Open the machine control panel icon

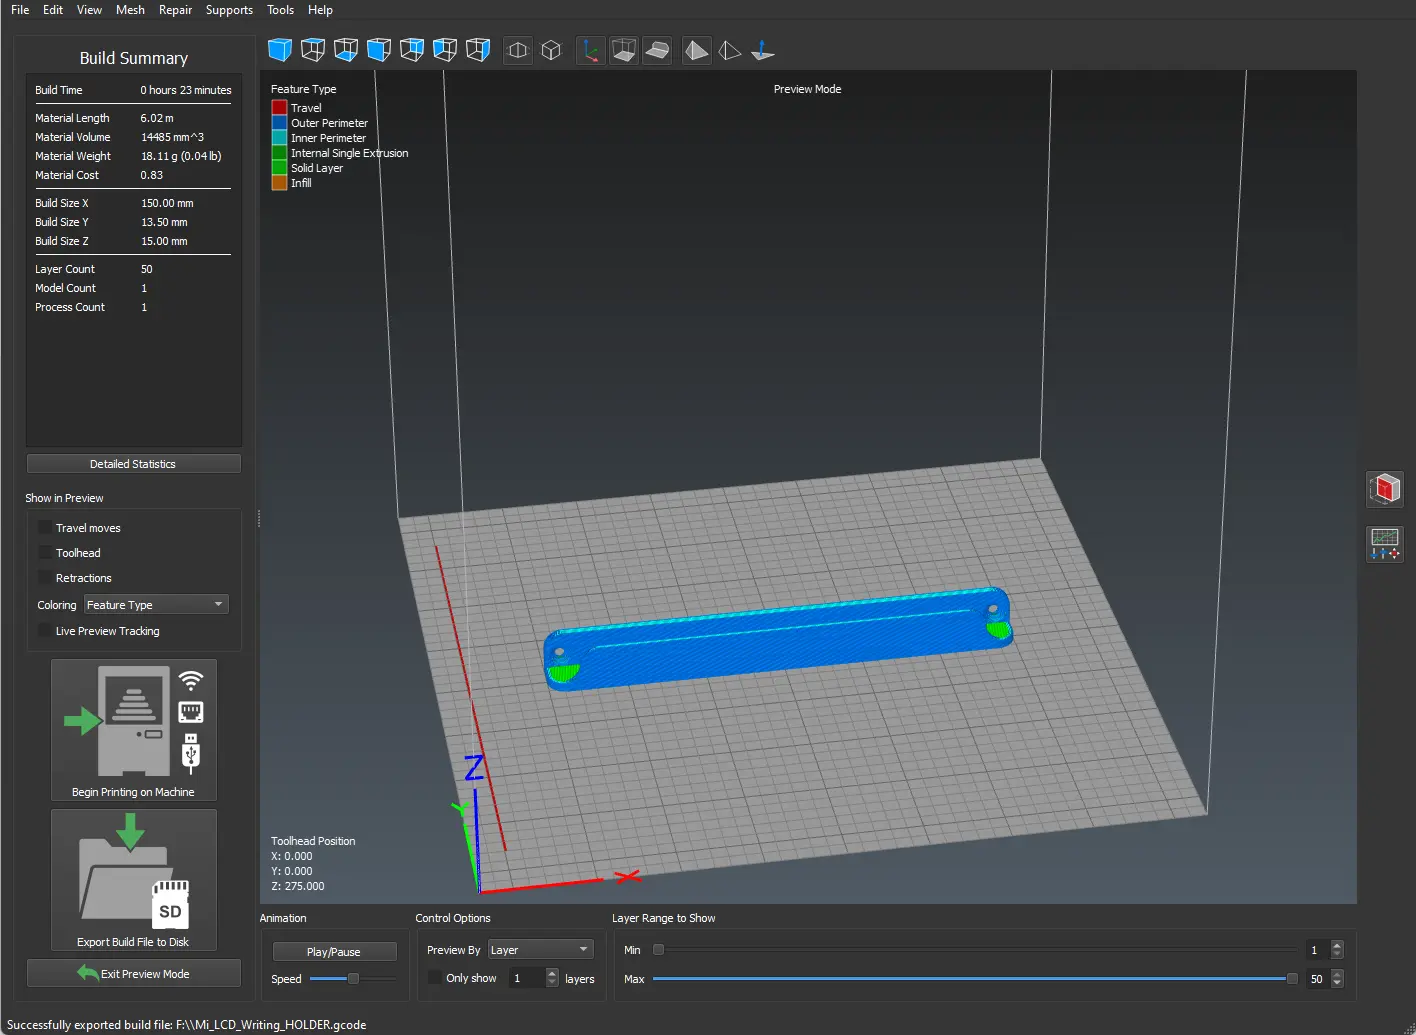point(1385,544)
